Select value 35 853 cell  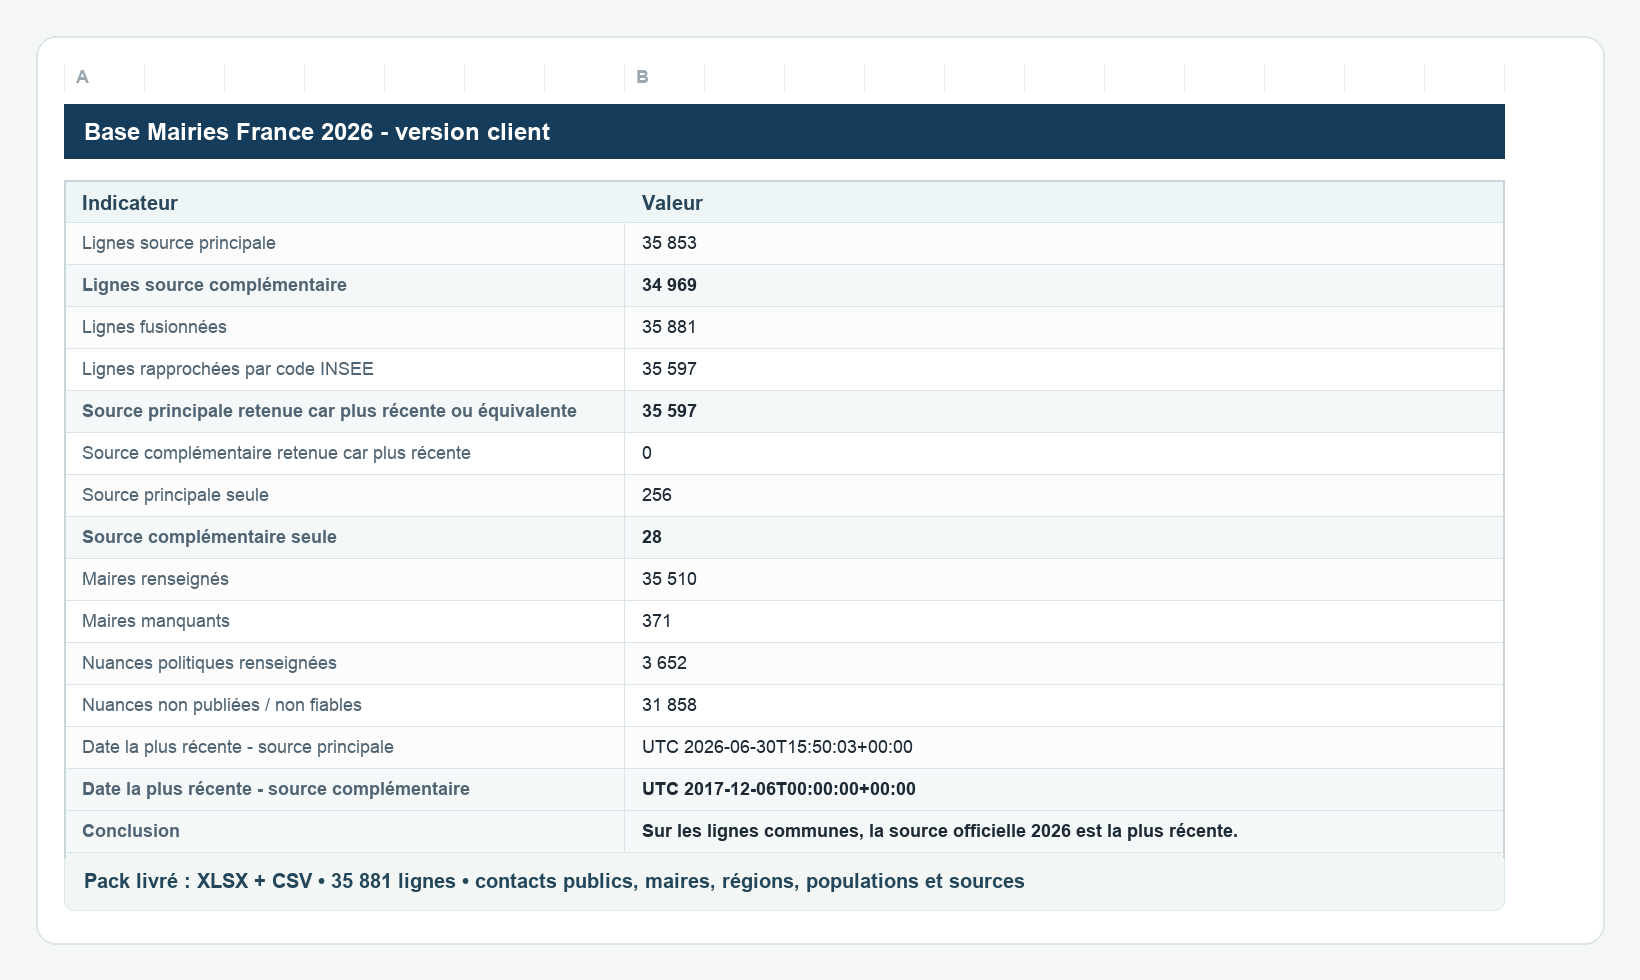click(x=1064, y=244)
